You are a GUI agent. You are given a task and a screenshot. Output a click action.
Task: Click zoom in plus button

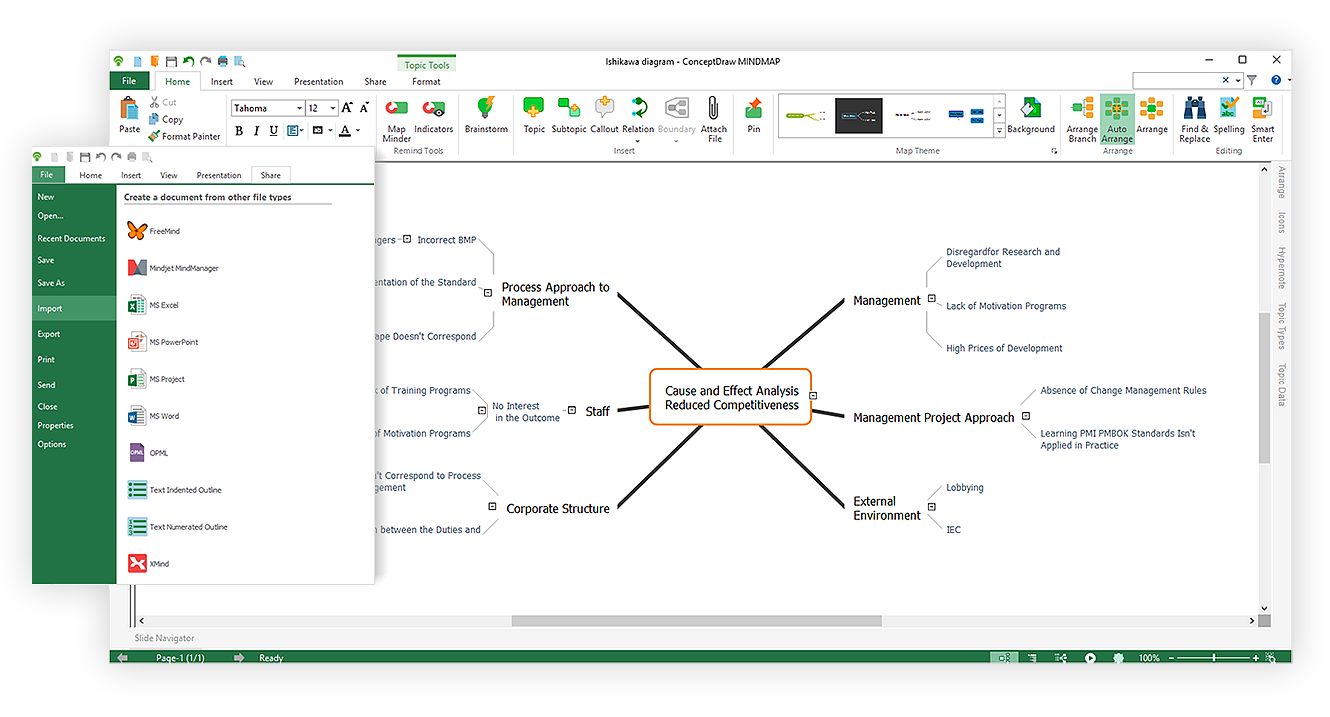pos(1255,658)
